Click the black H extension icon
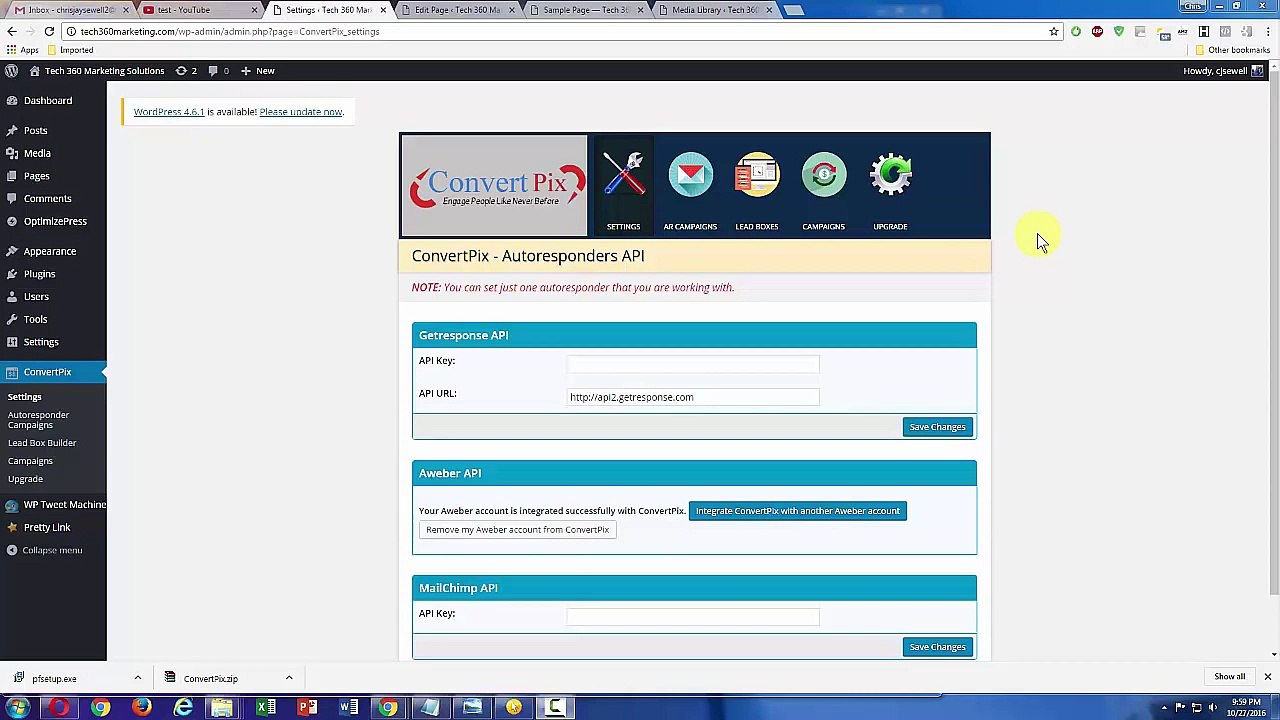Image resolution: width=1280 pixels, height=720 pixels. click(1204, 32)
